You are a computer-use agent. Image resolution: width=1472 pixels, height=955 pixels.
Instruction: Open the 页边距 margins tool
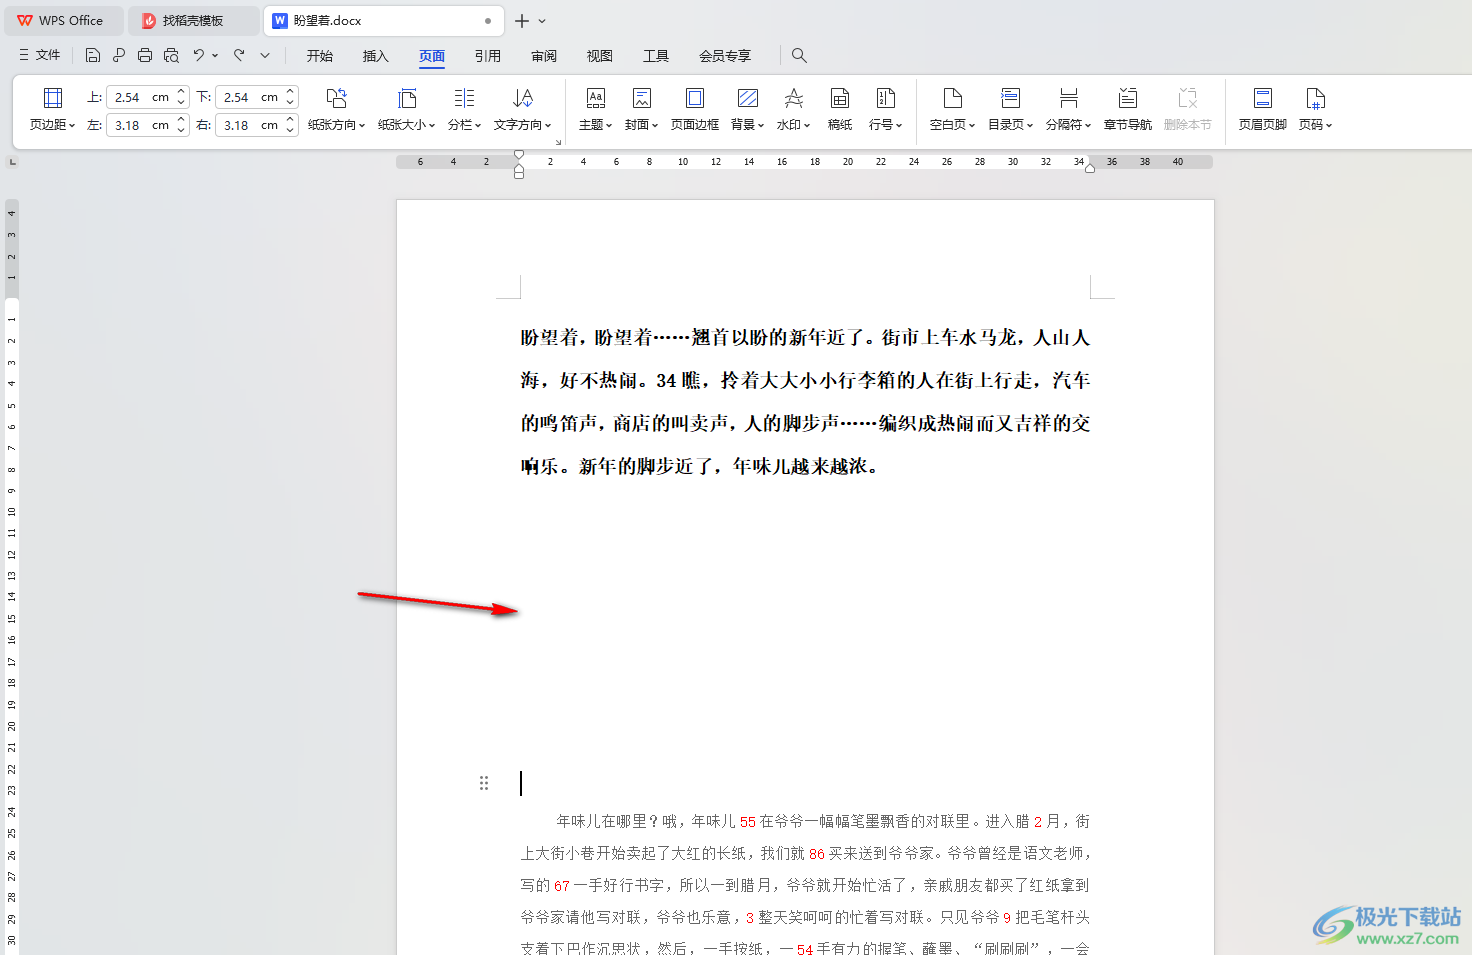[x=52, y=110]
